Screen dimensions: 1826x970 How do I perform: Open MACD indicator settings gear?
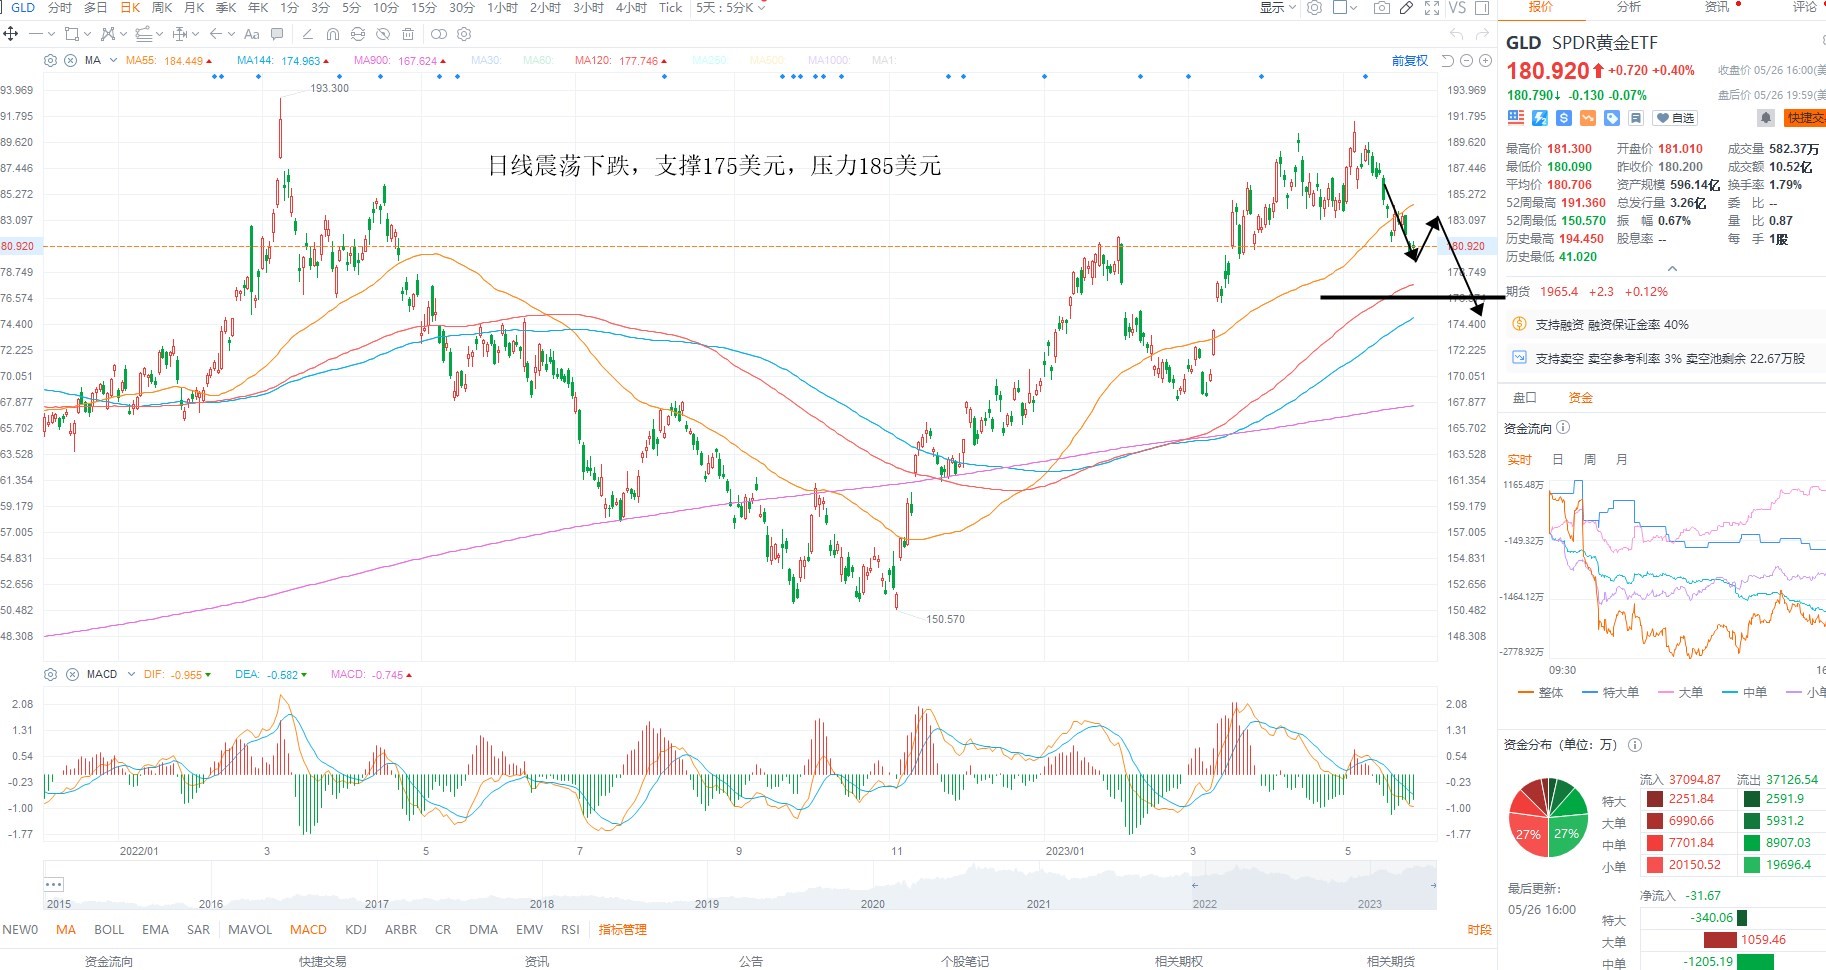tap(51, 674)
